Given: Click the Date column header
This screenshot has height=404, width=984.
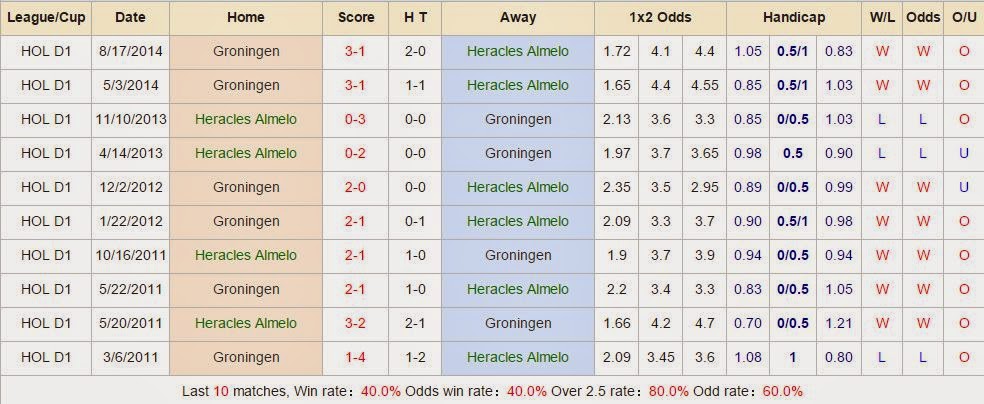Looking at the screenshot, I should (x=130, y=17).
